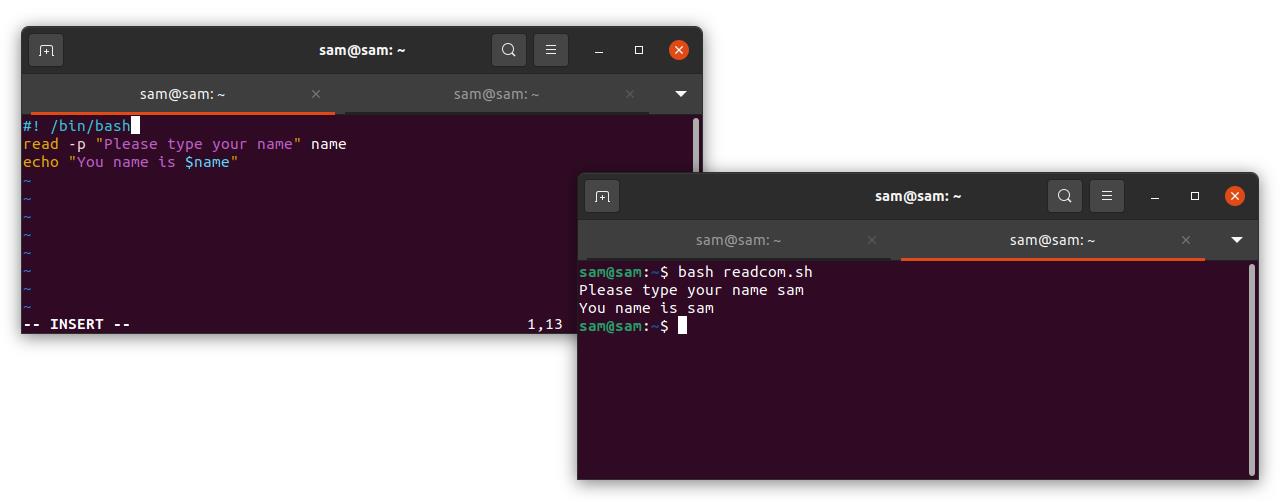Expand tab list dropdown in bash terminal

[x=1237, y=240]
